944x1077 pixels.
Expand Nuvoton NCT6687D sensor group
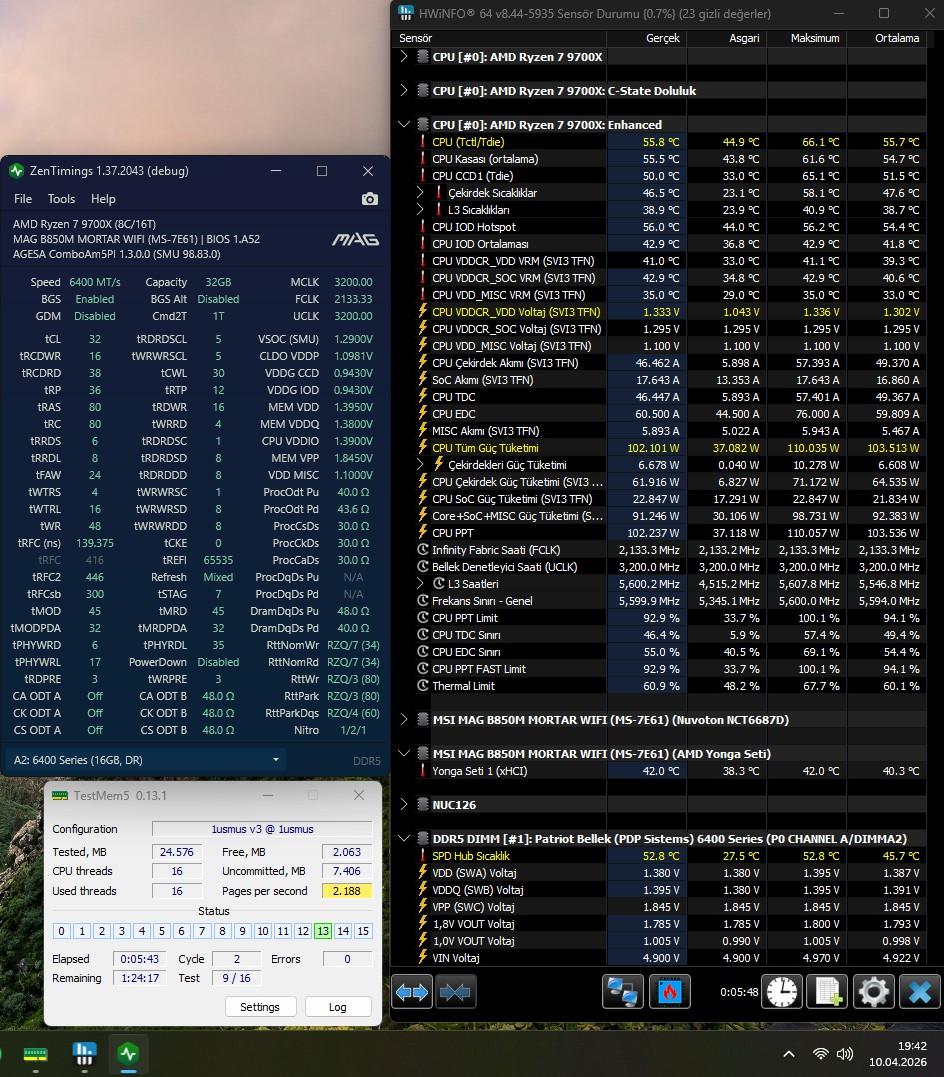[x=404, y=720]
